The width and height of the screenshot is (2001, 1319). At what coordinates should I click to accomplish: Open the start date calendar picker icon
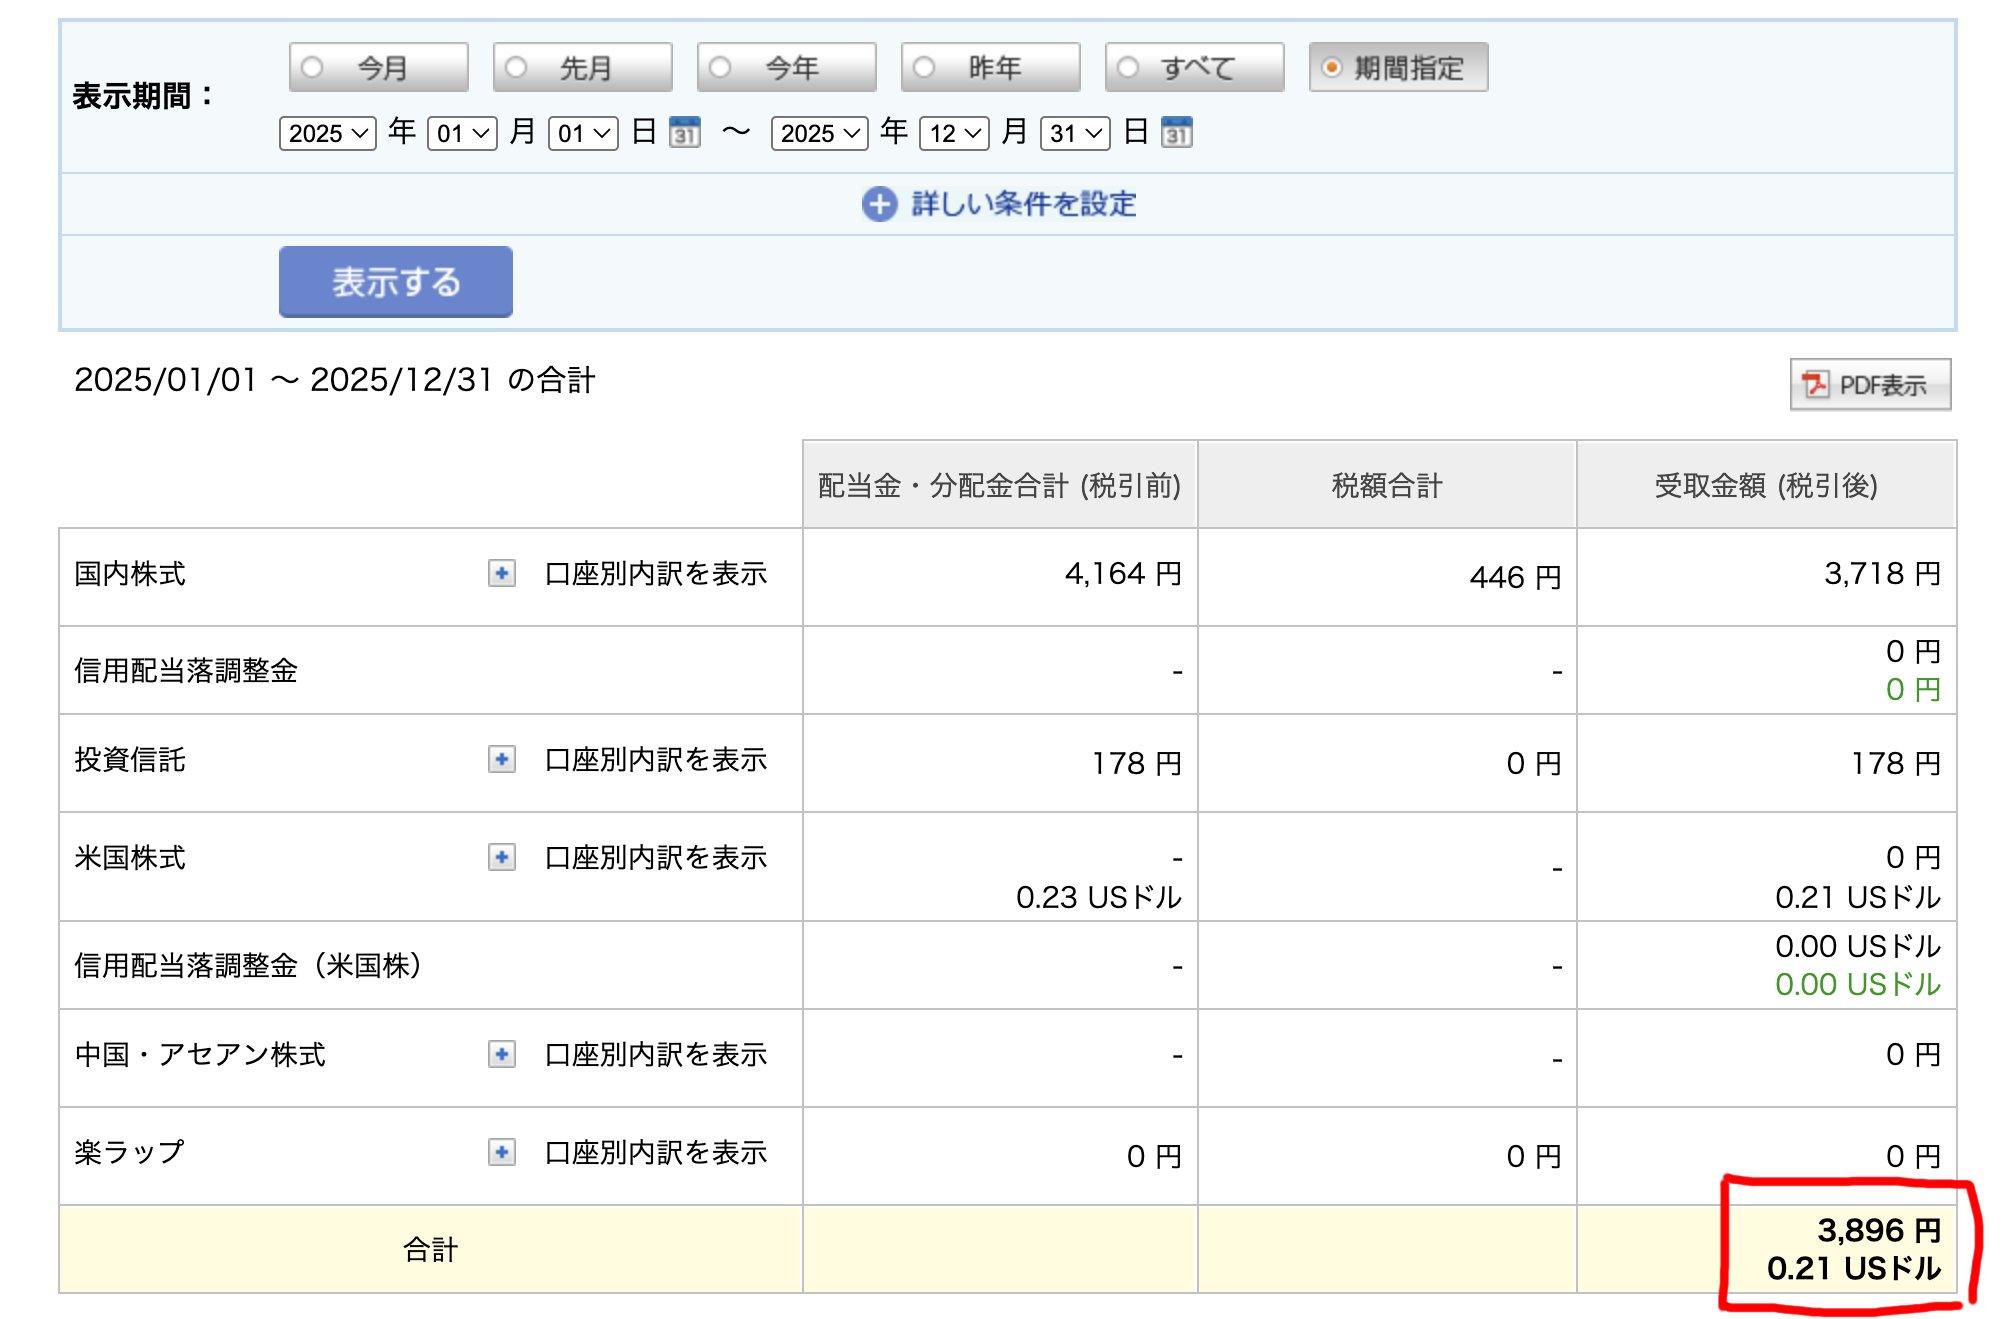click(685, 132)
